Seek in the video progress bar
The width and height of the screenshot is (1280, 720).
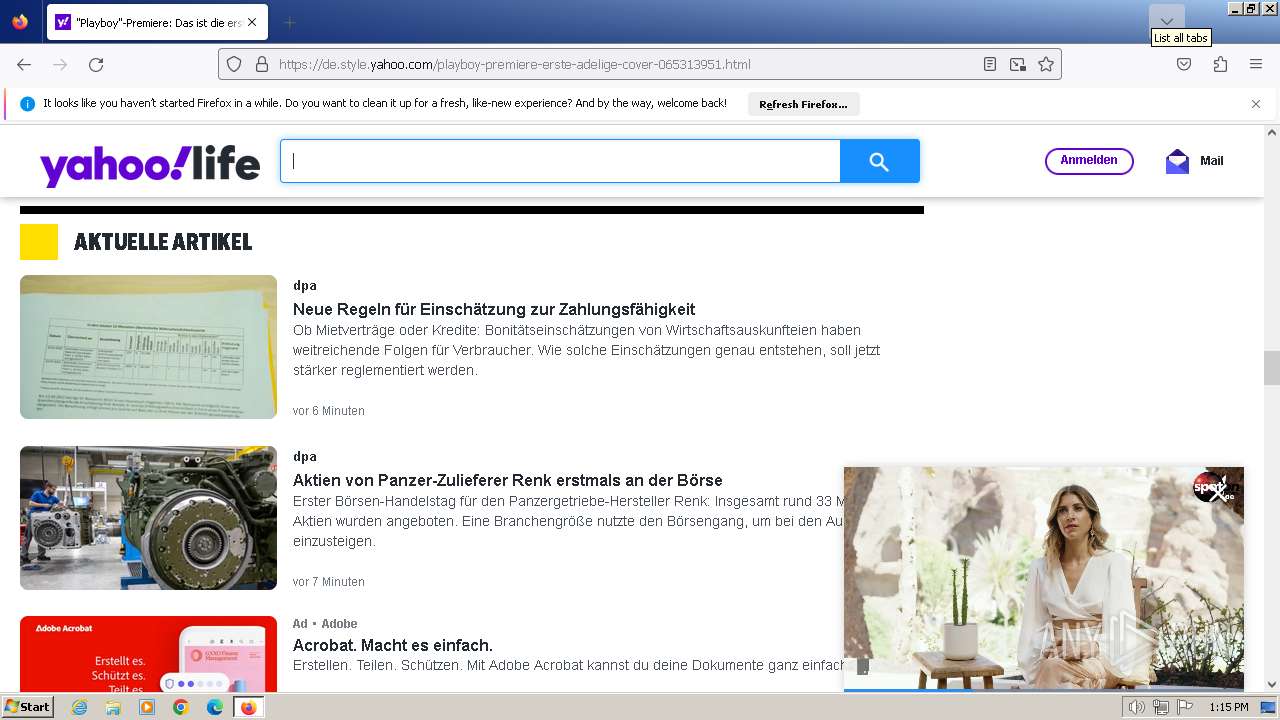(x=1044, y=689)
